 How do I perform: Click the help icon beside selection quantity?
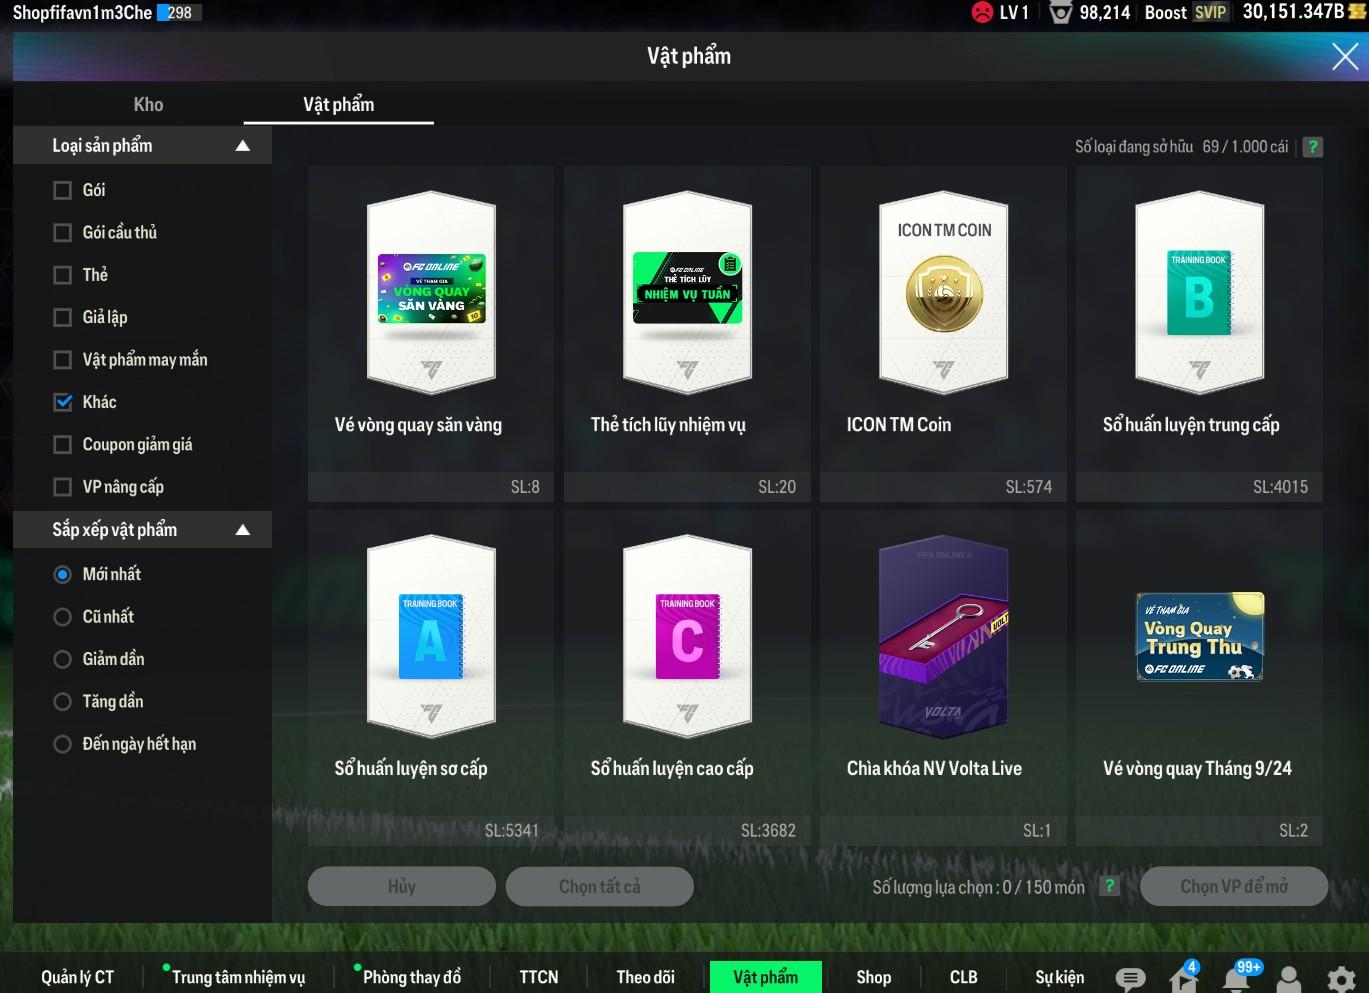[1109, 886]
